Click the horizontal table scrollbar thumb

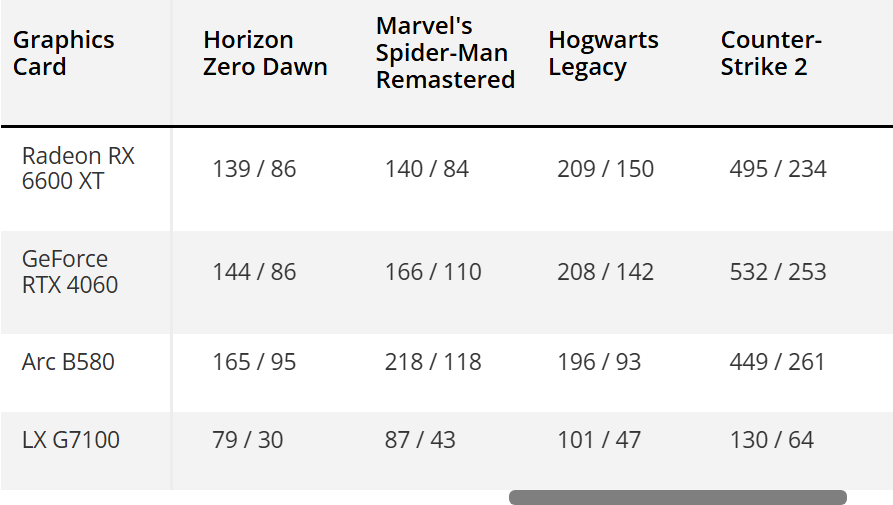(678, 497)
